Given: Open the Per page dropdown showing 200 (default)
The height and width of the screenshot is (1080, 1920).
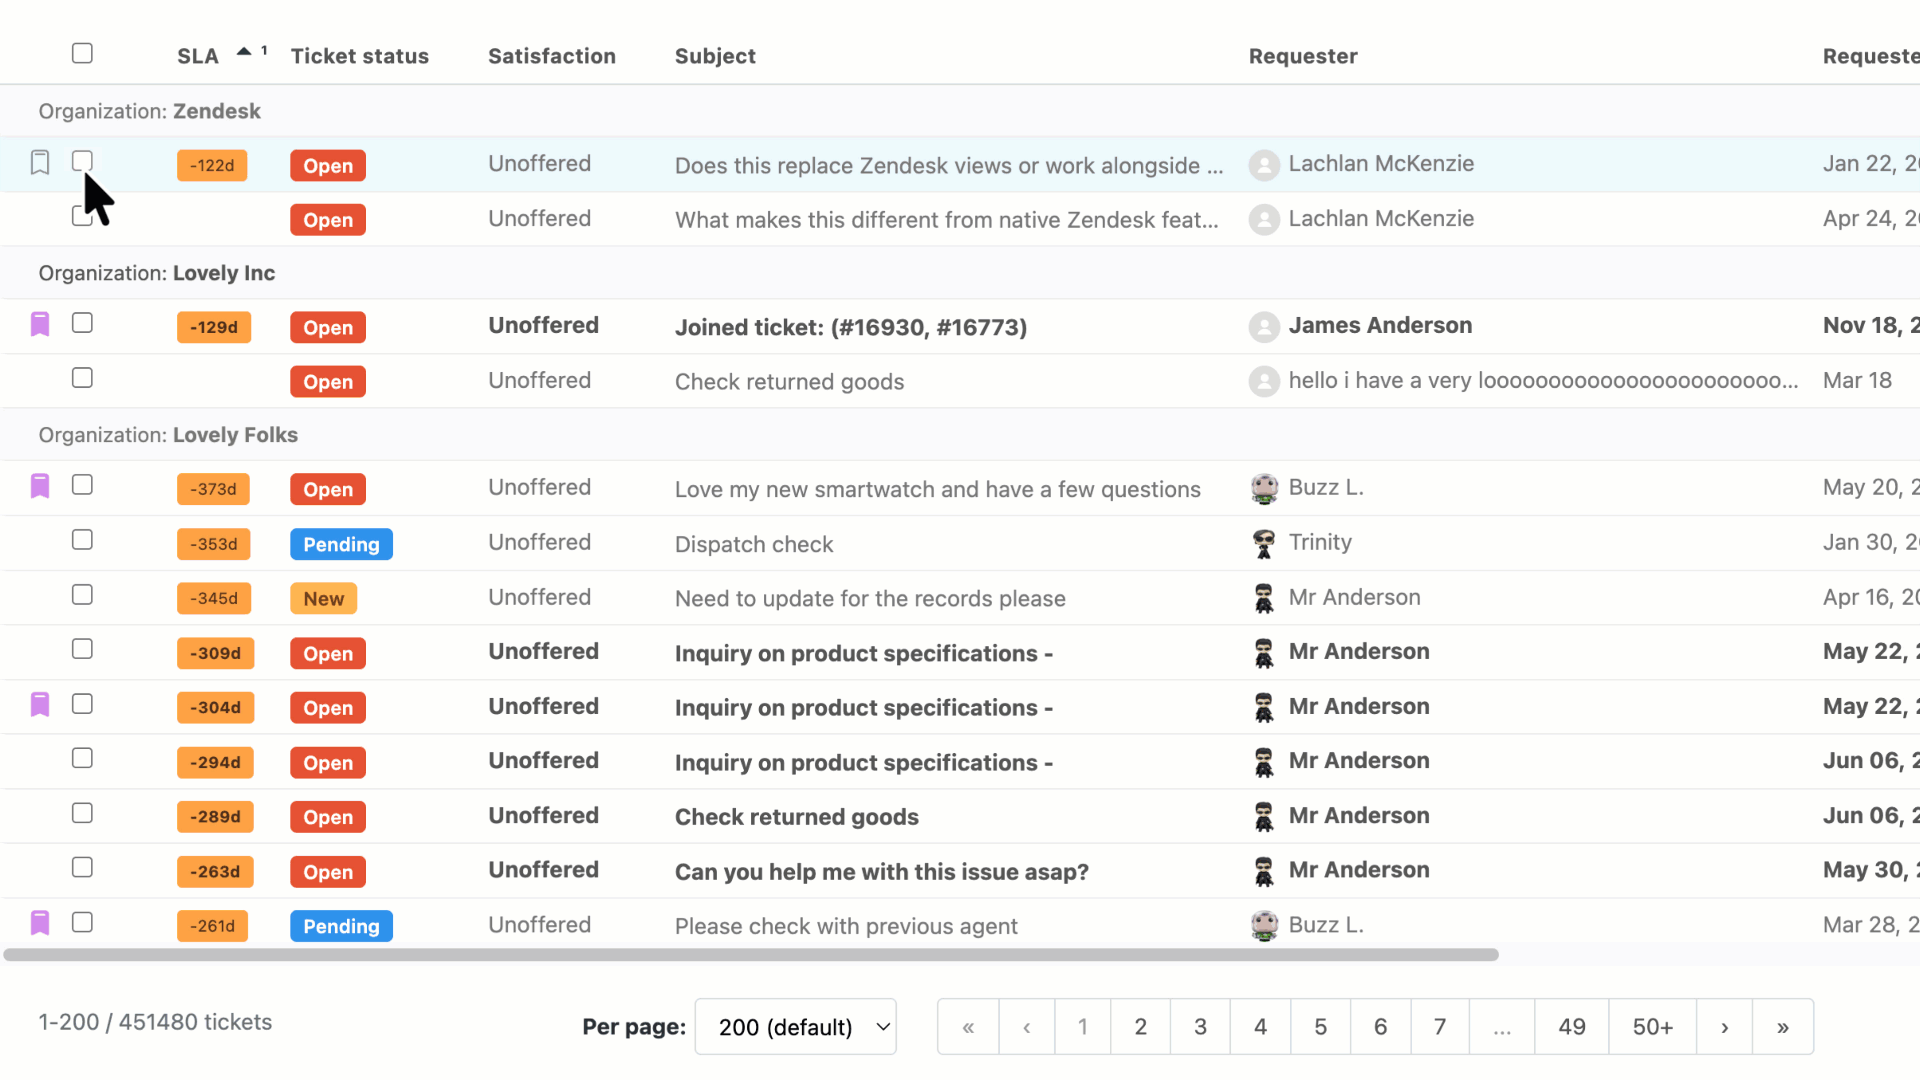Looking at the screenshot, I should (796, 1027).
